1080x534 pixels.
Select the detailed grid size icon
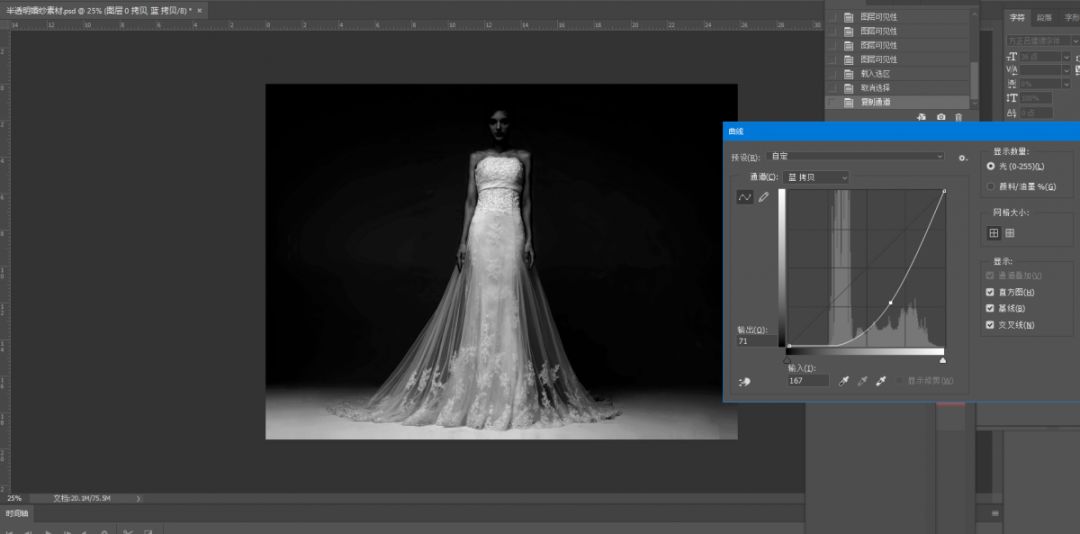pos(1010,233)
